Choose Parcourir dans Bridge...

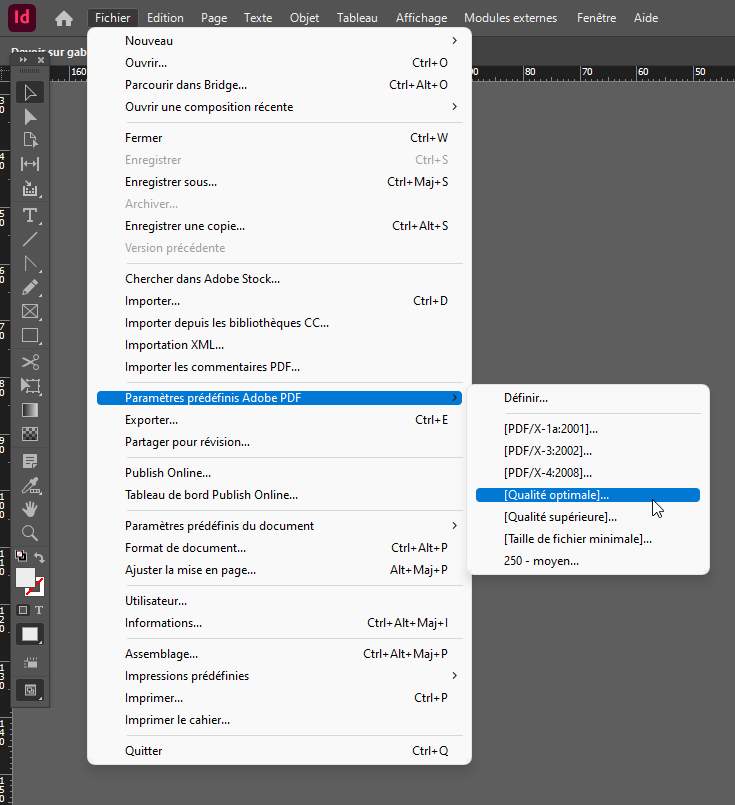[279, 85]
